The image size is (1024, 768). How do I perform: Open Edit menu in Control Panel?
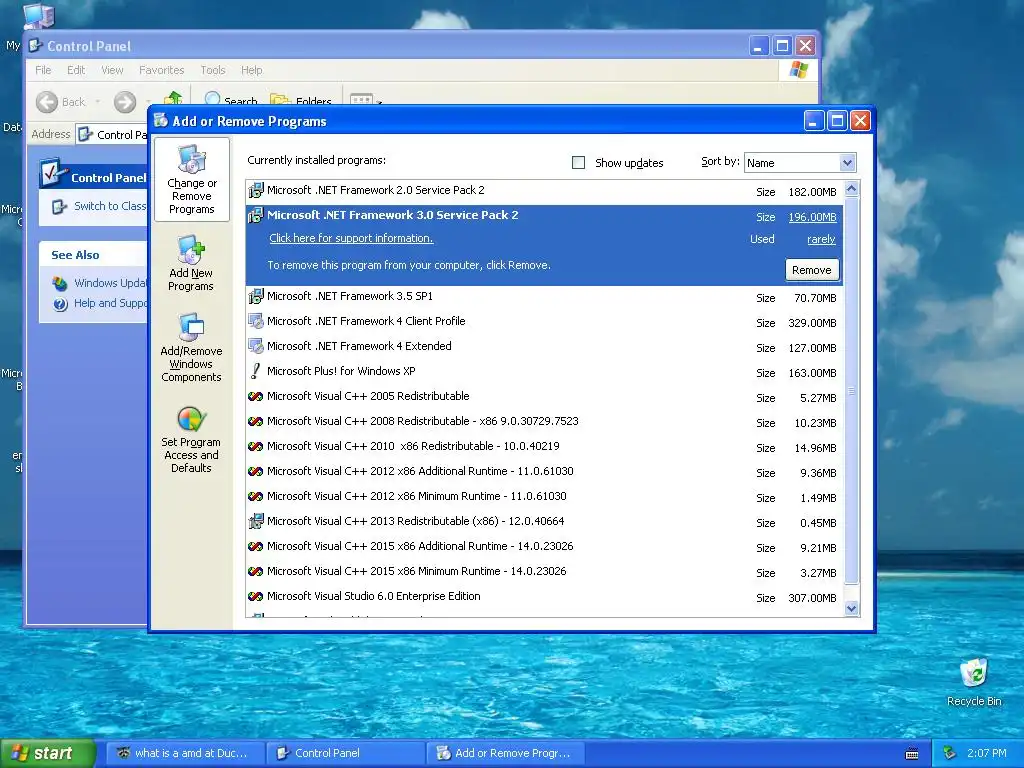(x=76, y=70)
